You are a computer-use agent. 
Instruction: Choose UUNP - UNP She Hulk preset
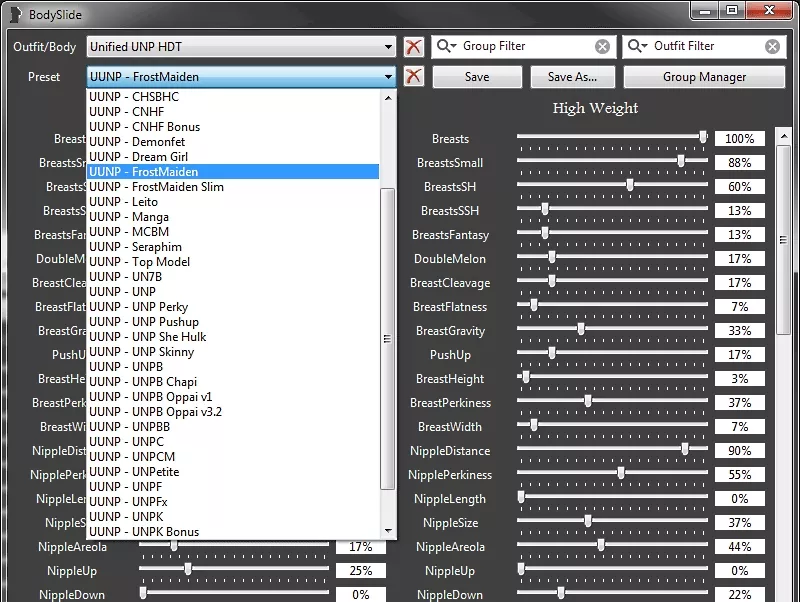tap(233, 337)
